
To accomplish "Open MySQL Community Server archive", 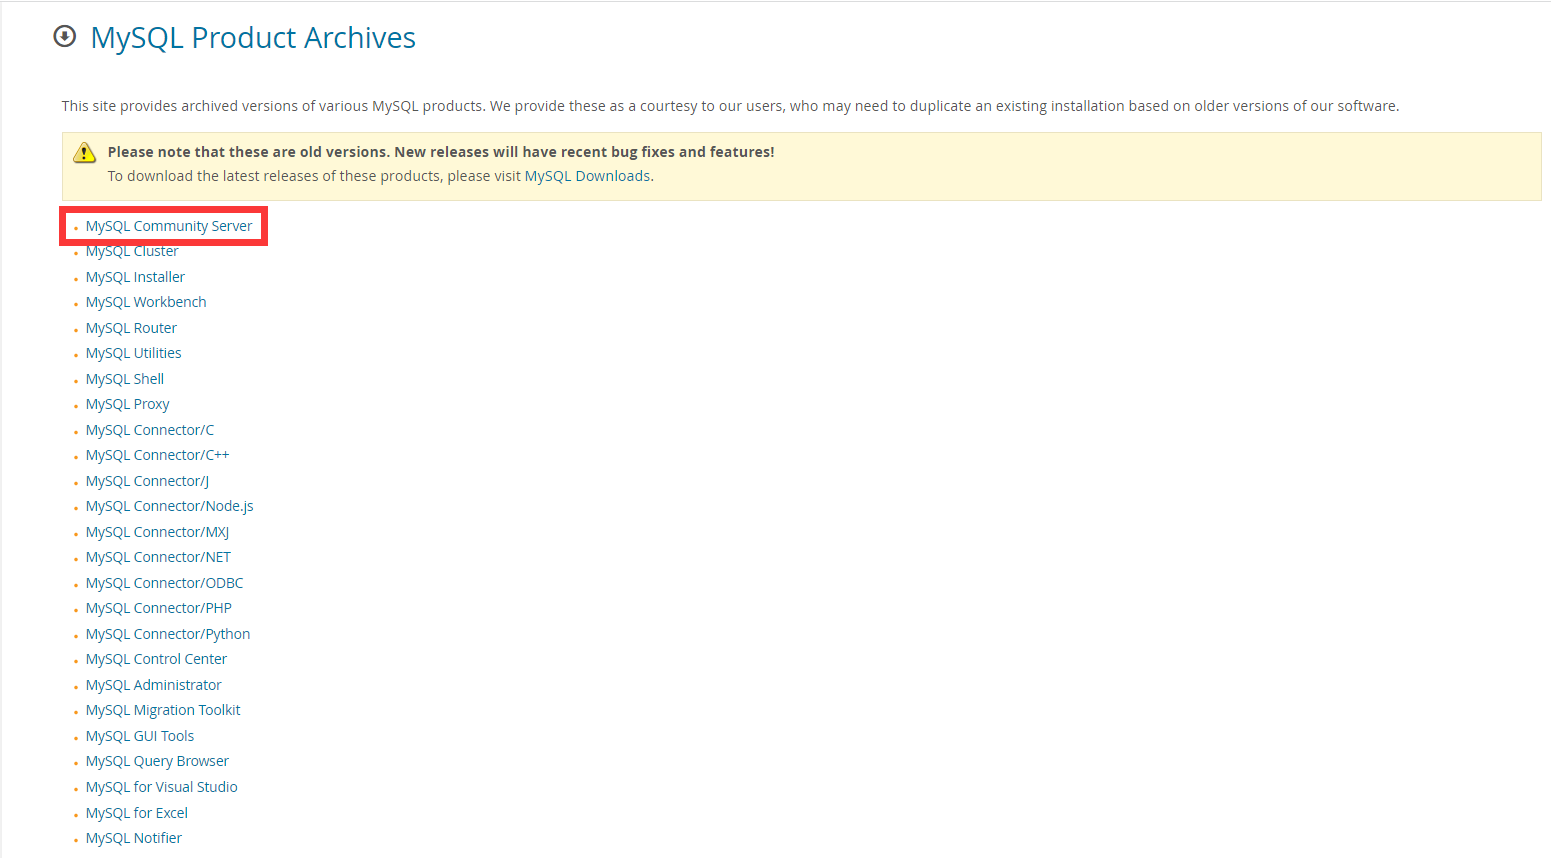I will 169,226.
